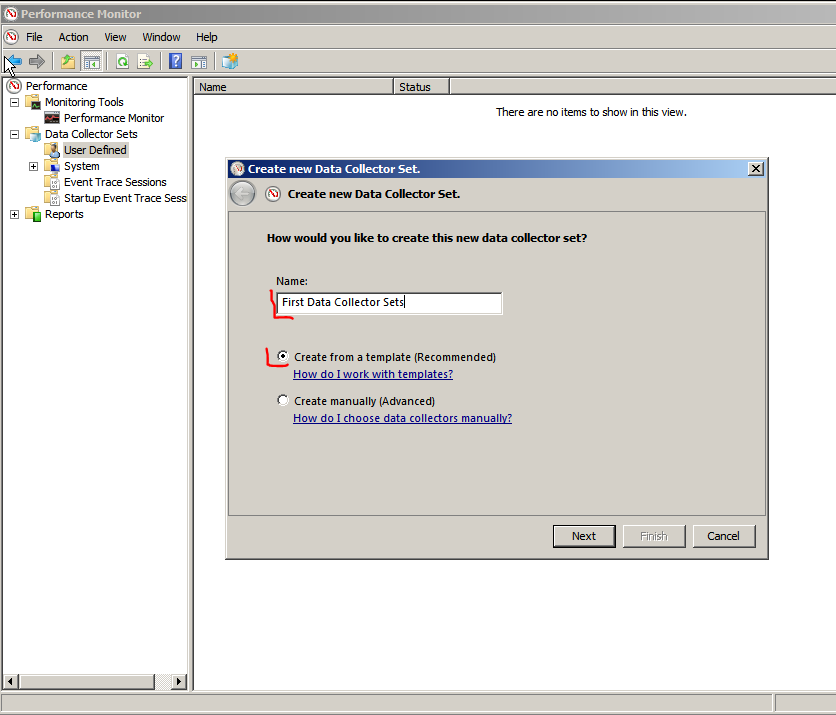Click the tree pane's left scroll arrow

(10, 681)
